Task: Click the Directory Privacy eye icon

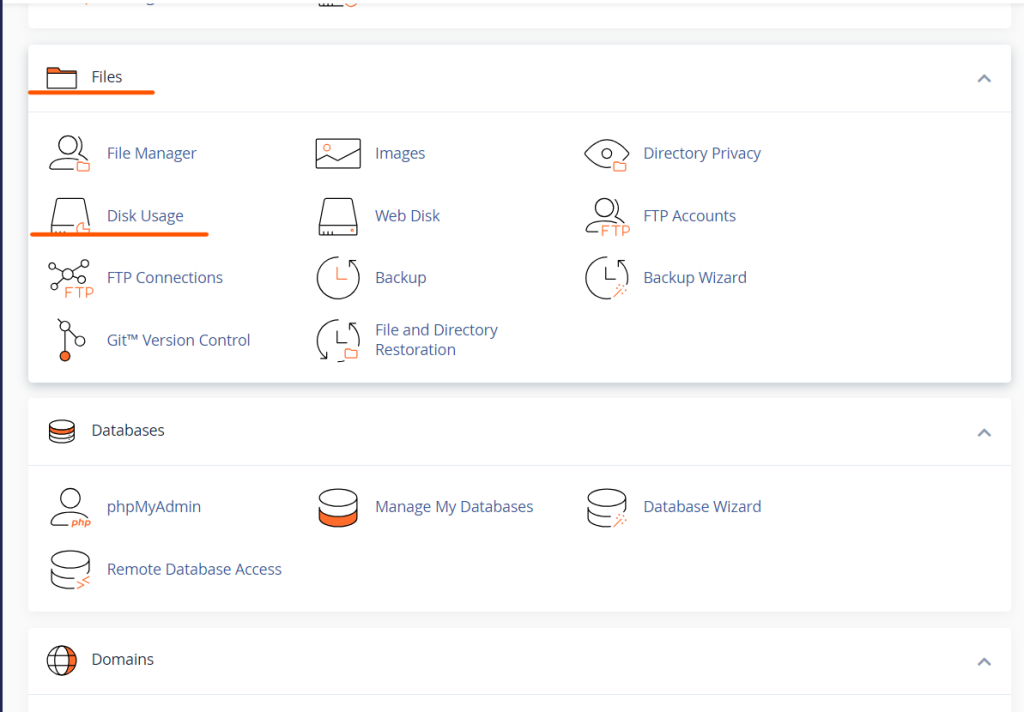Action: 607,155
